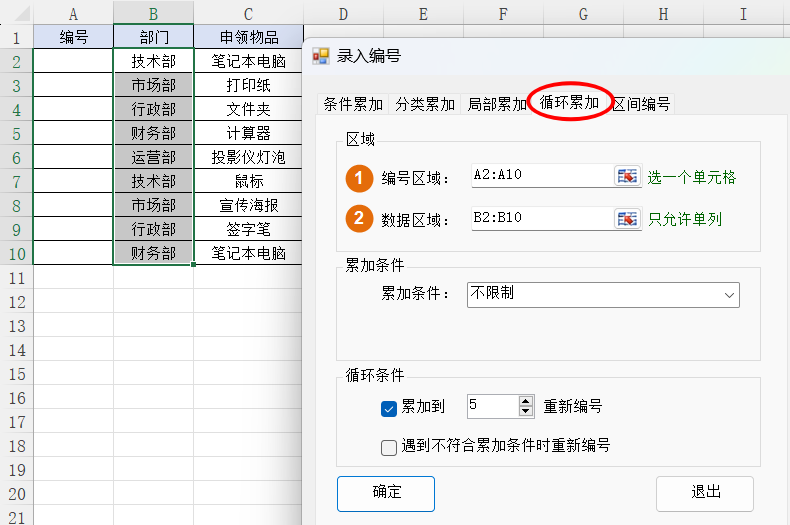Click range picker icon for 编号区域
Viewport: 790px width, 525px height.
point(627,176)
